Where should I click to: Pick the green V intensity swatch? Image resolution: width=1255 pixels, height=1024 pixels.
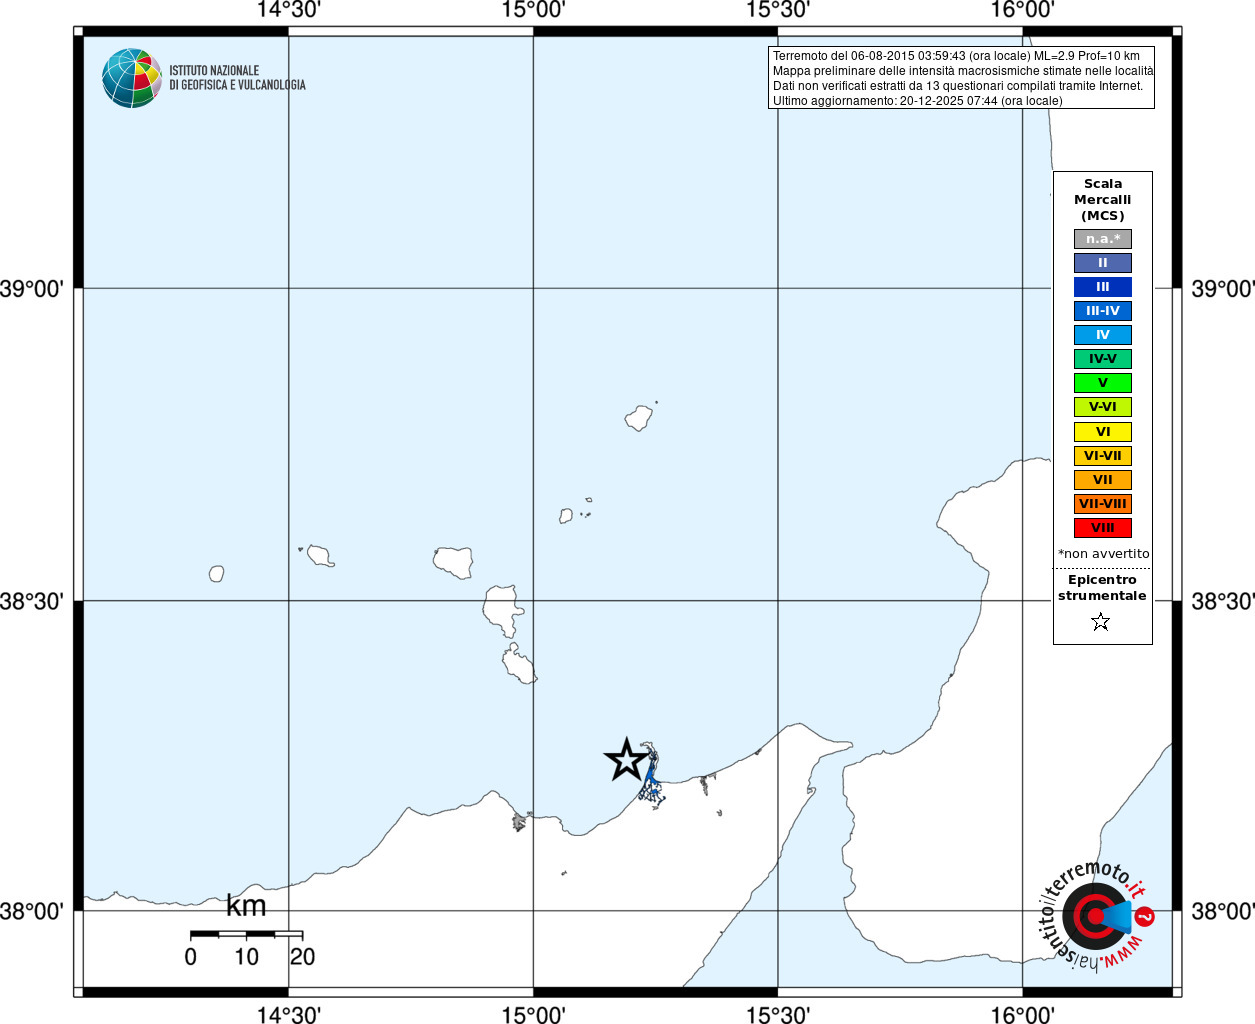click(1103, 383)
